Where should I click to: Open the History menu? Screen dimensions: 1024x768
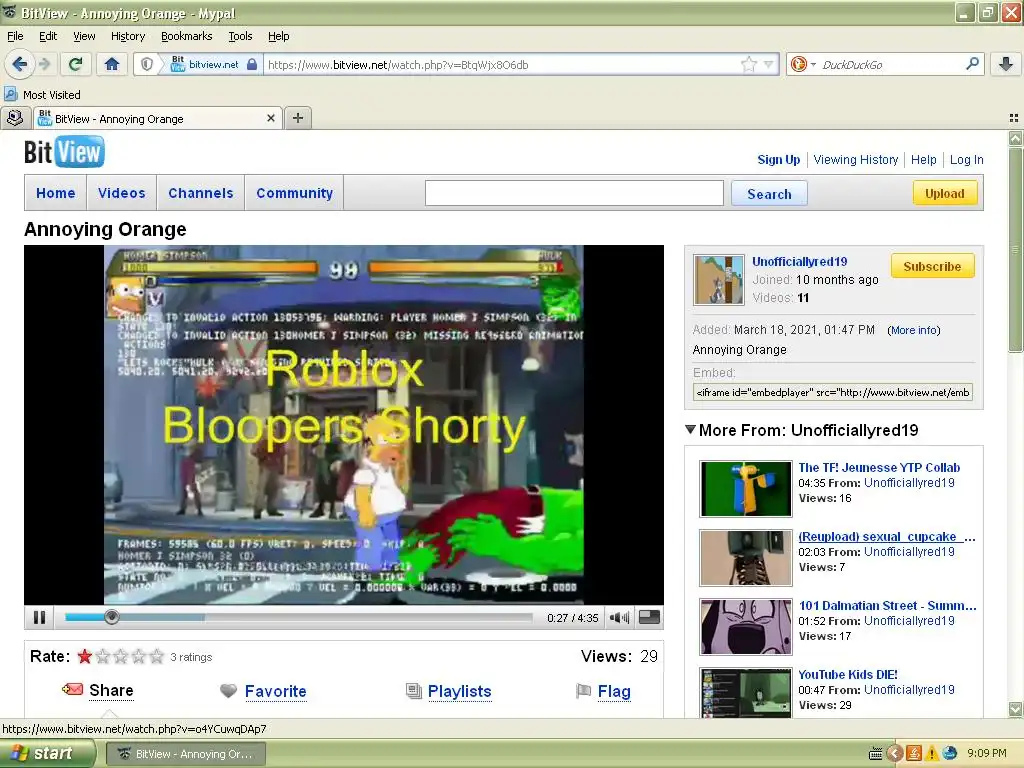[x=127, y=36]
